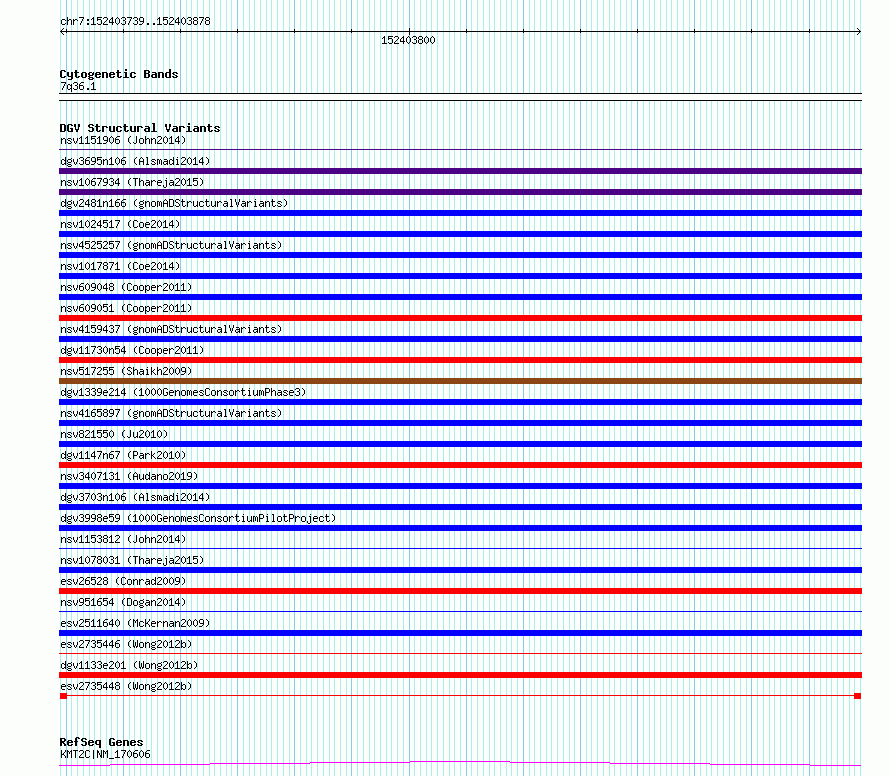Open the nsv3407131 (Audano2019) variant
890x776 pixels.
(129, 476)
